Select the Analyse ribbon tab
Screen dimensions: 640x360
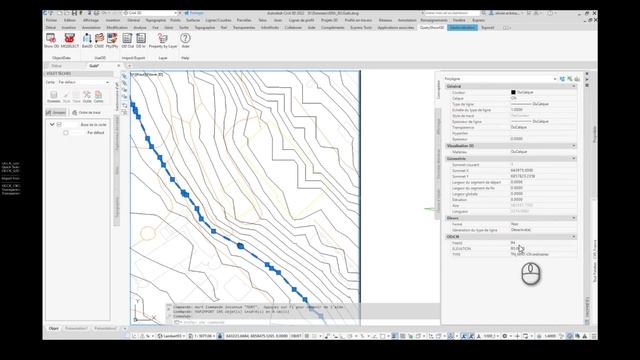pyautogui.click(x=140, y=28)
